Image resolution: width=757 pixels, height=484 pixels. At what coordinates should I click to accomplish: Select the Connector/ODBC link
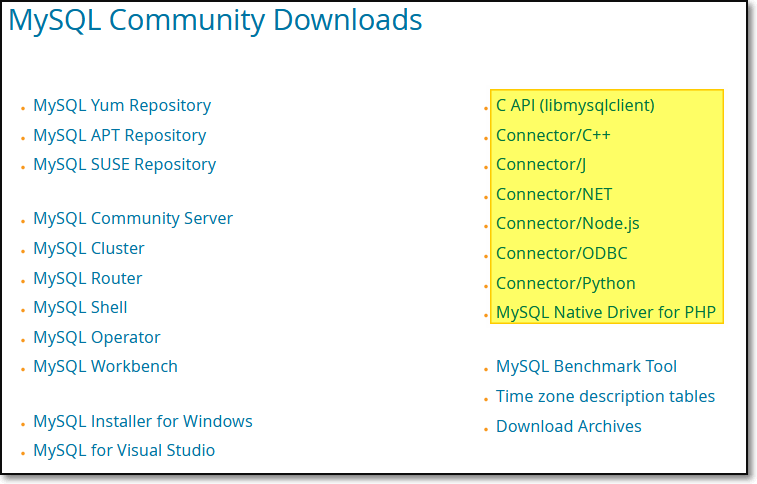[561, 253]
